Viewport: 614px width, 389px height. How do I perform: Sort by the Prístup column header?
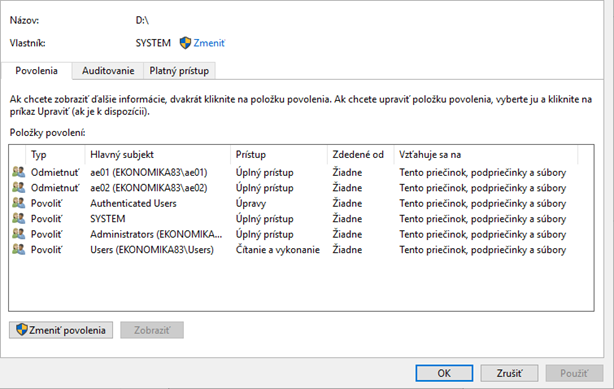click(x=279, y=155)
